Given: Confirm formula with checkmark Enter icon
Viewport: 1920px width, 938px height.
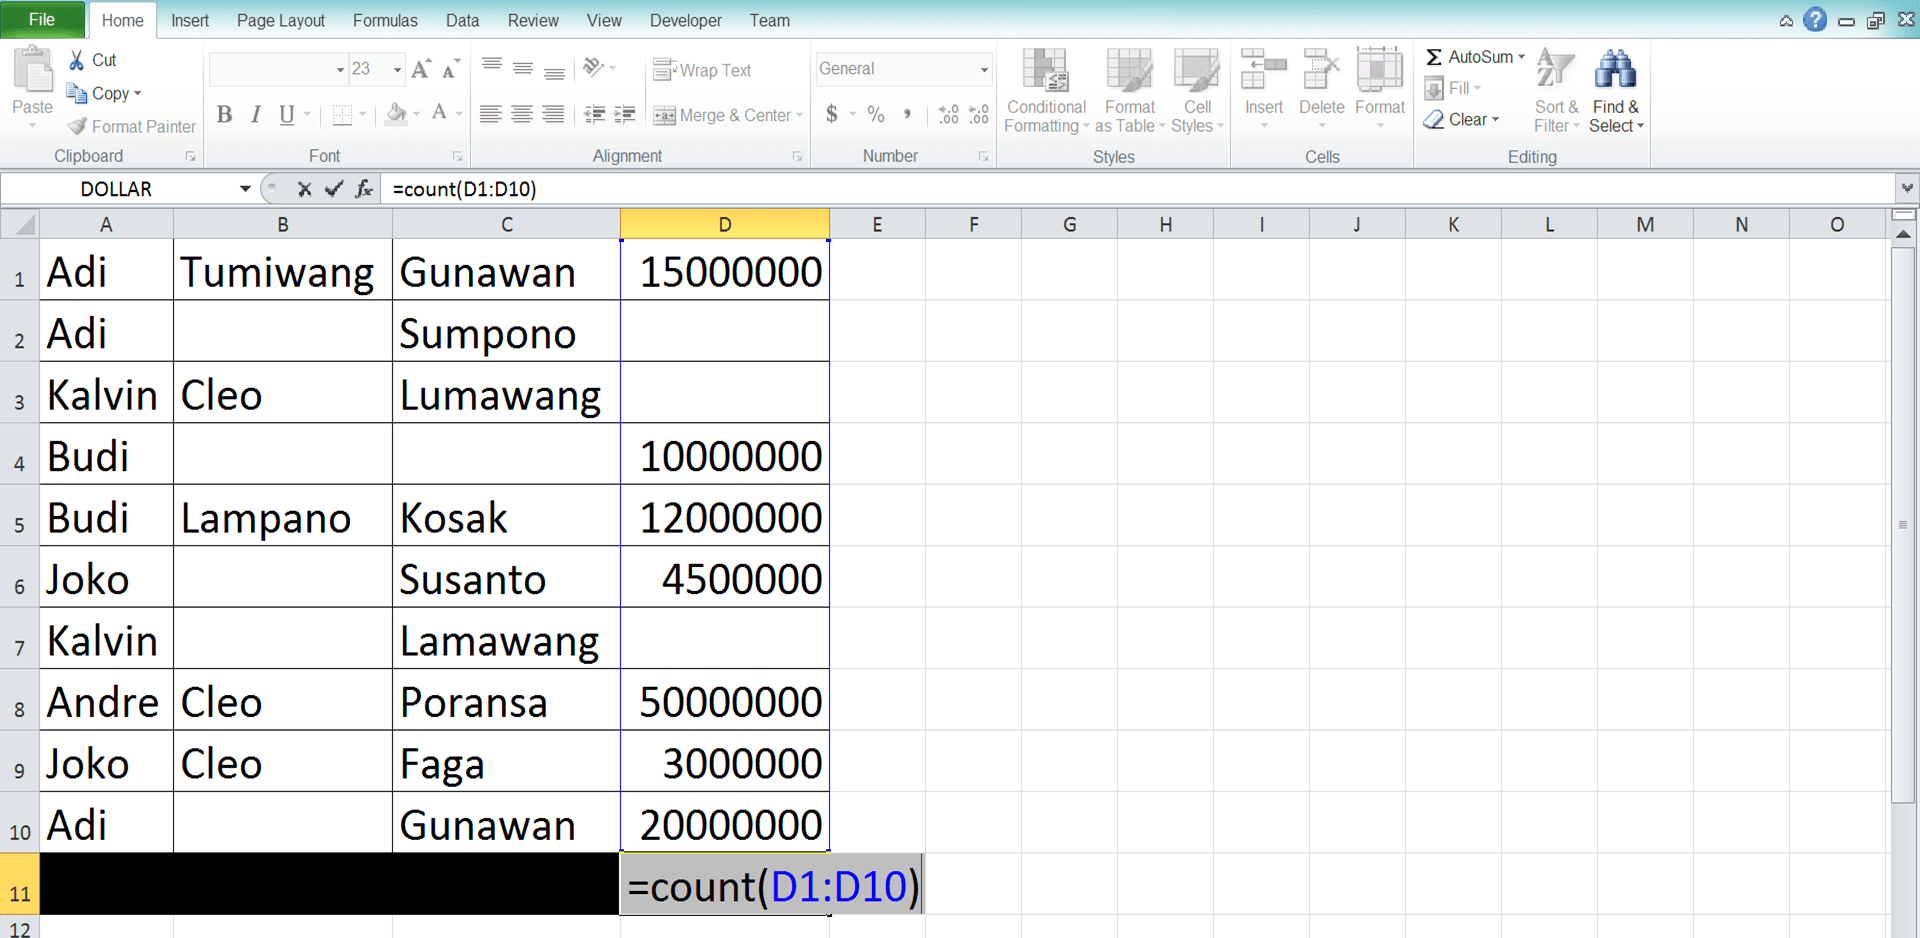Looking at the screenshot, I should (334, 189).
